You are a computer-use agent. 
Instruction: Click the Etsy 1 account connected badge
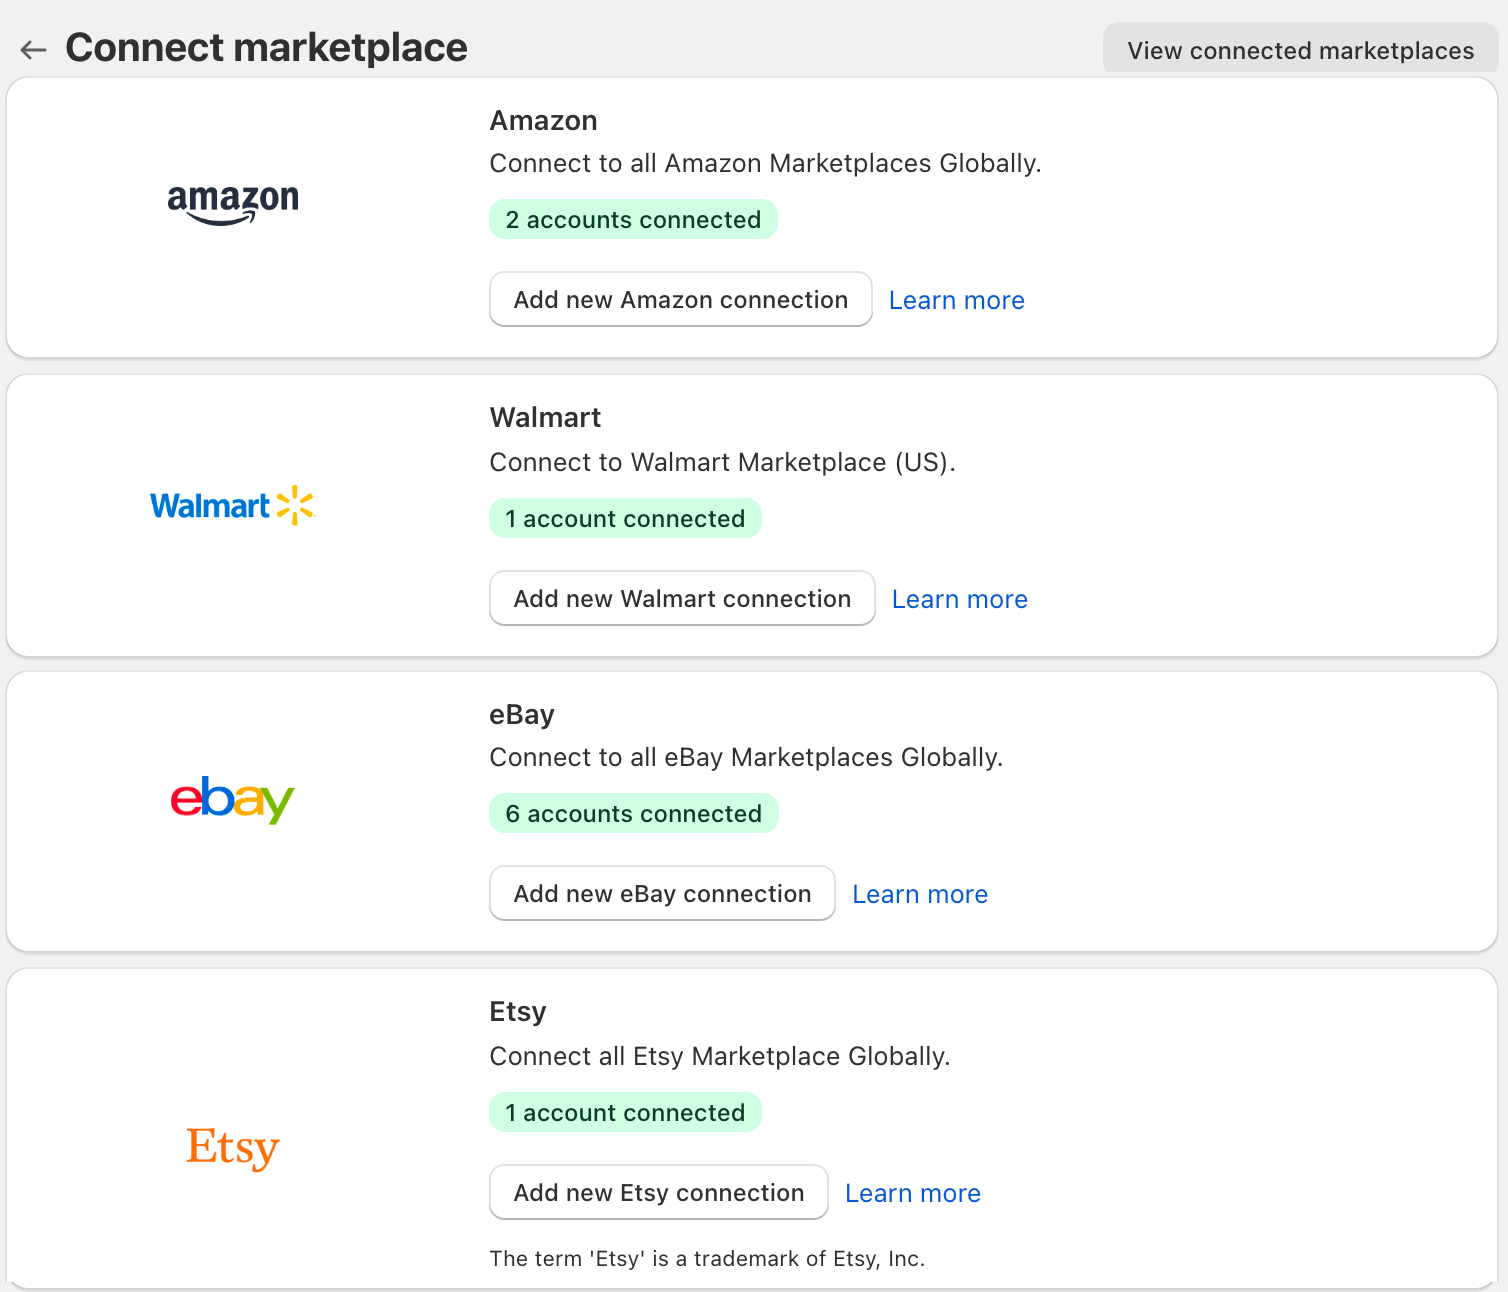625,1112
